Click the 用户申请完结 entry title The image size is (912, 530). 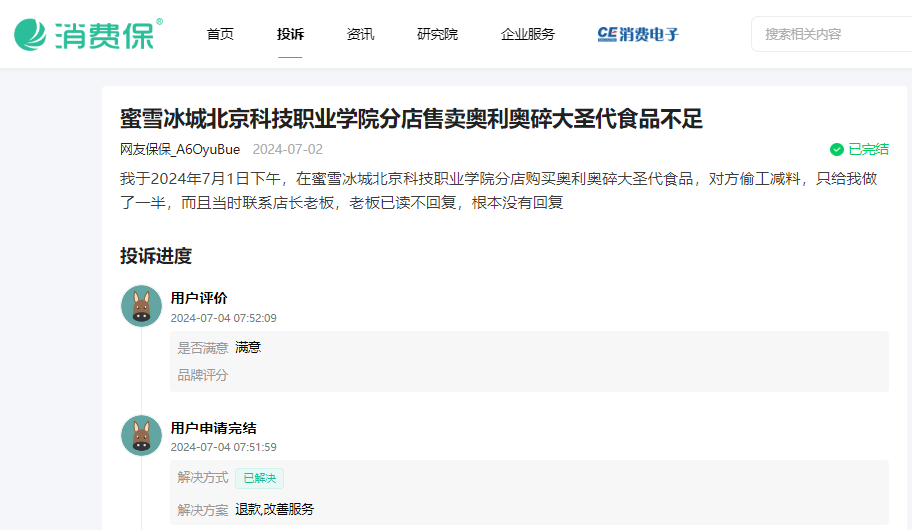point(213,428)
